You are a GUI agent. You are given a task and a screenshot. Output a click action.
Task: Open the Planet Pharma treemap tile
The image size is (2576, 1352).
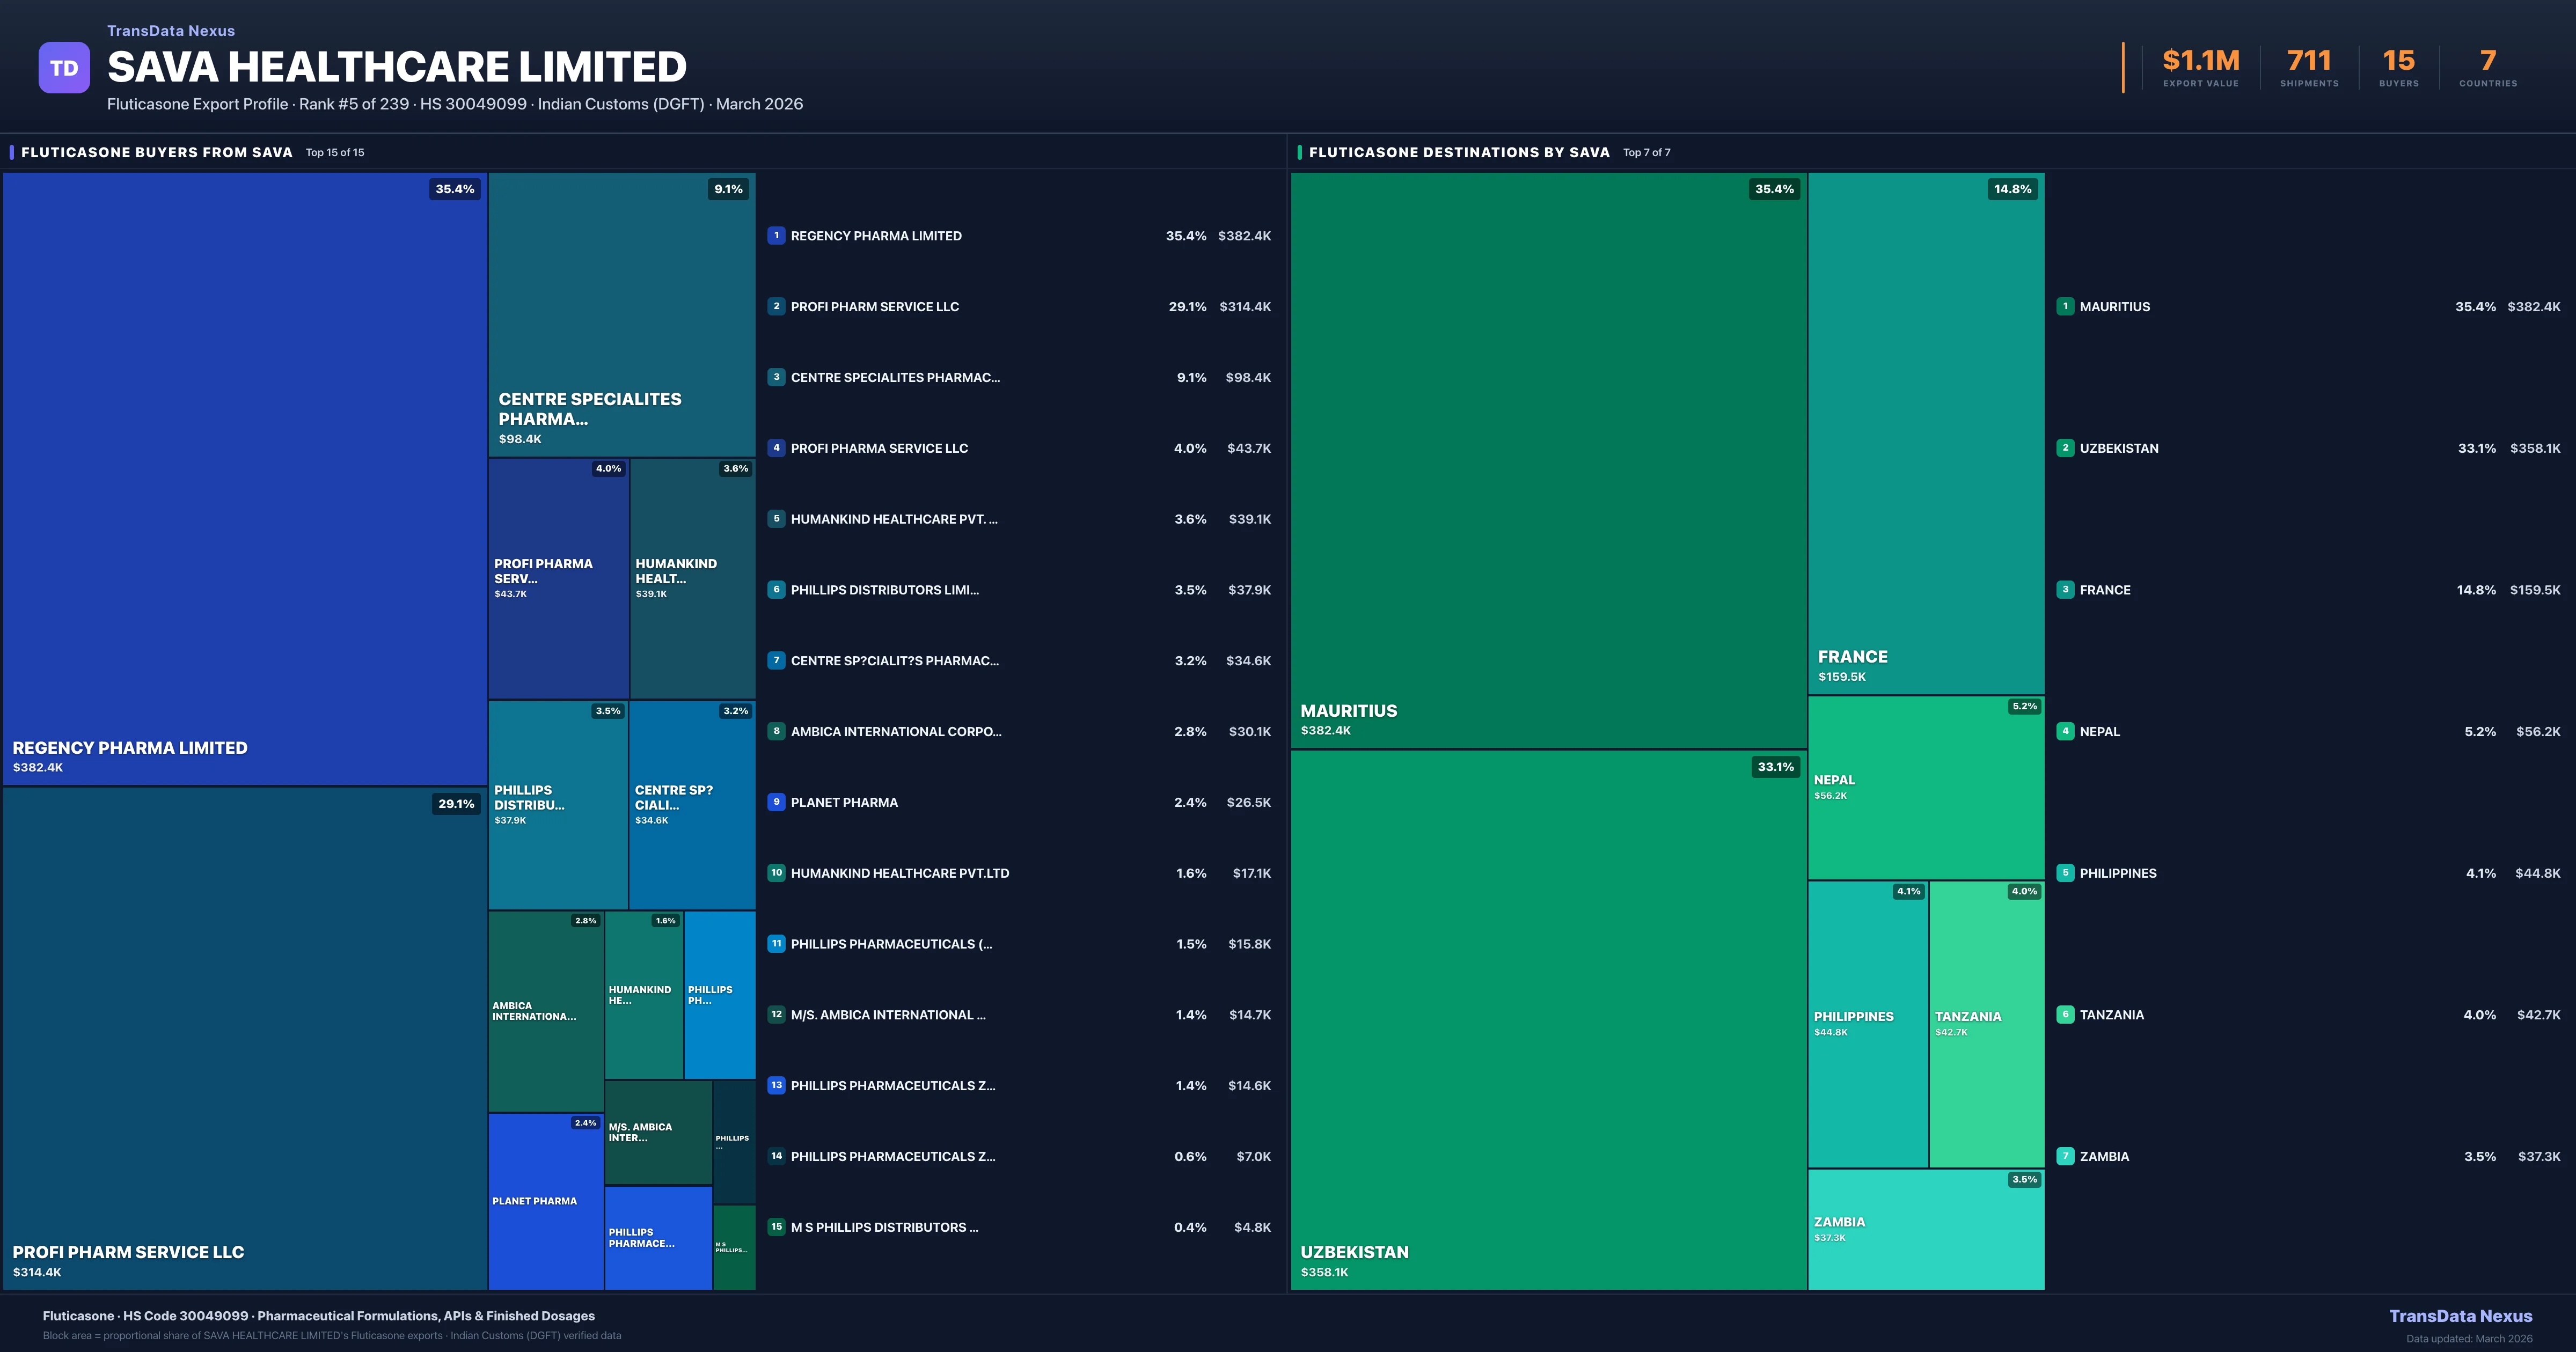(545, 1201)
